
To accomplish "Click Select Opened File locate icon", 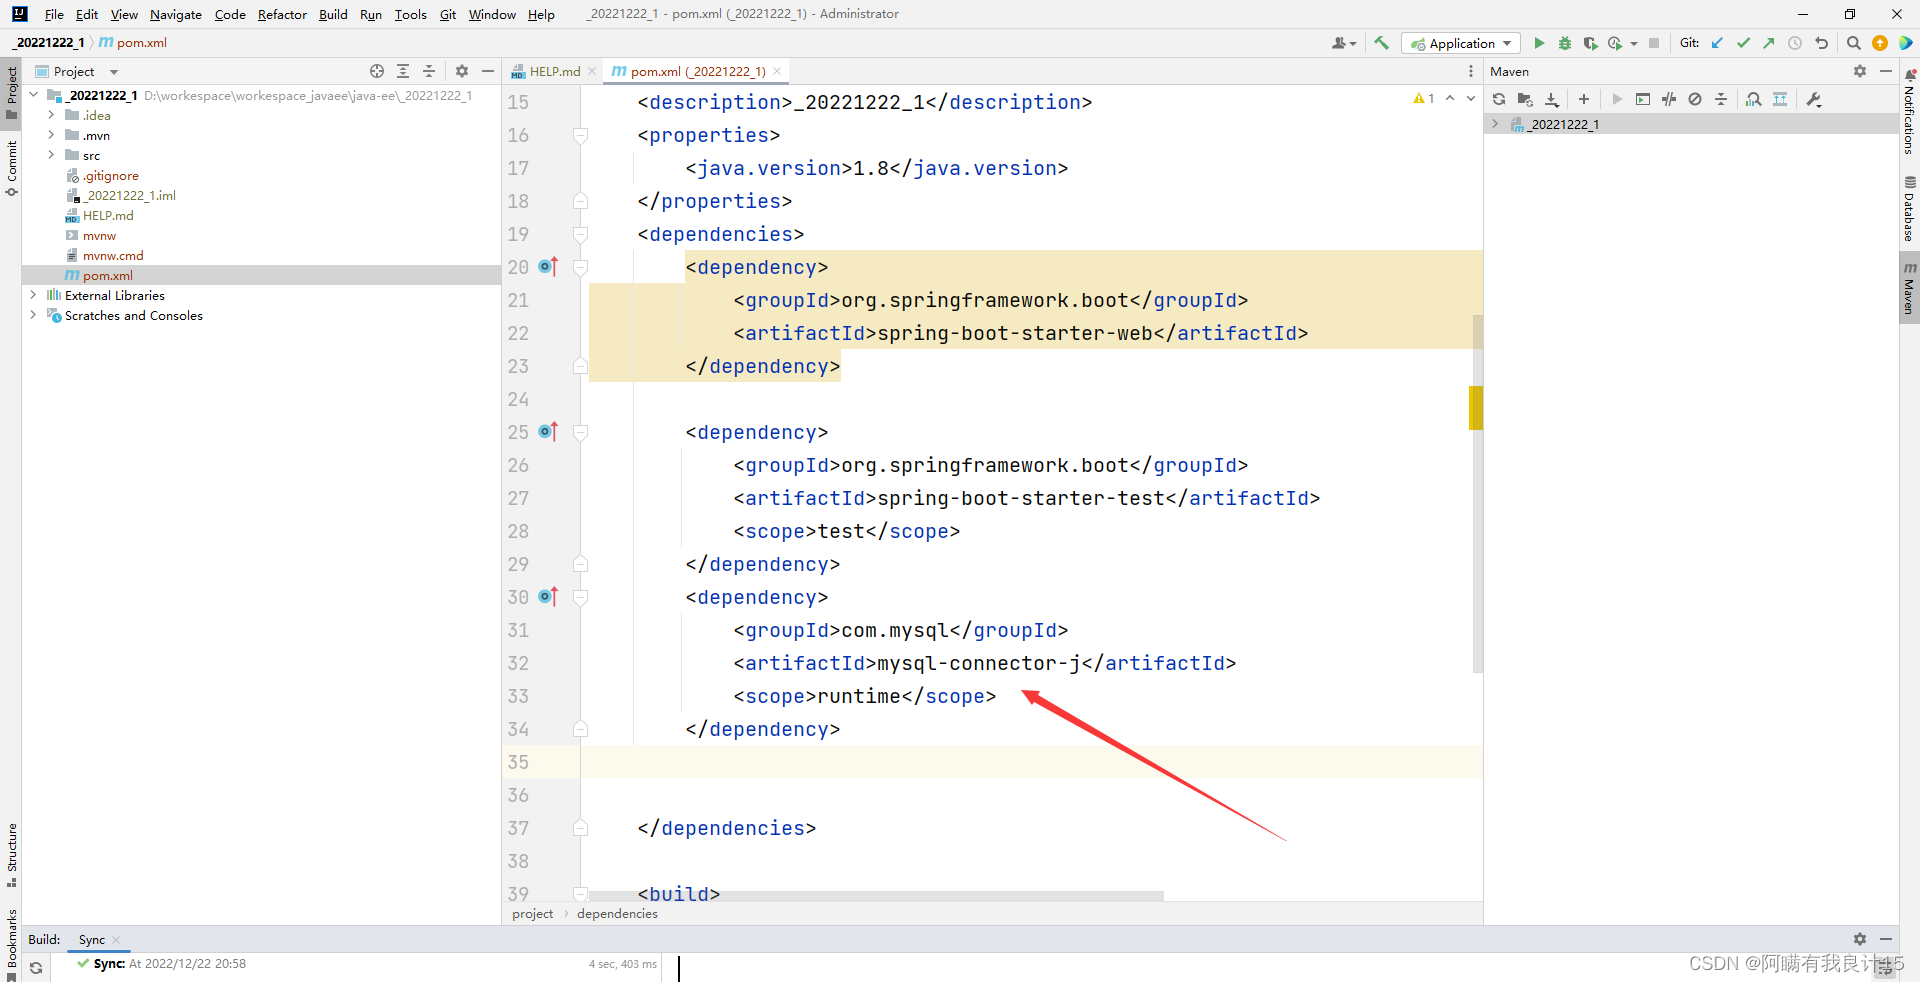I will click(377, 71).
